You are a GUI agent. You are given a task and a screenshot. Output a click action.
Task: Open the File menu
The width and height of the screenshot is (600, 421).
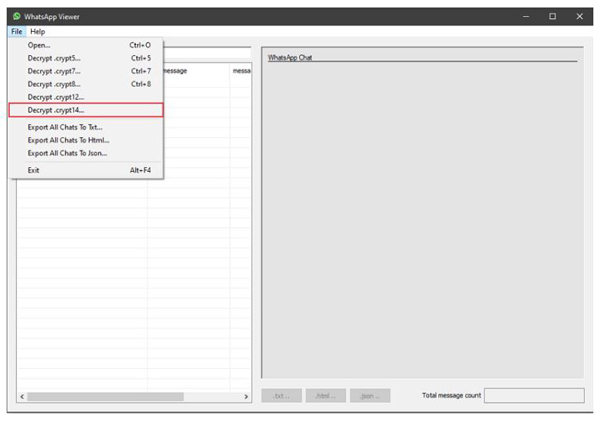coord(17,32)
